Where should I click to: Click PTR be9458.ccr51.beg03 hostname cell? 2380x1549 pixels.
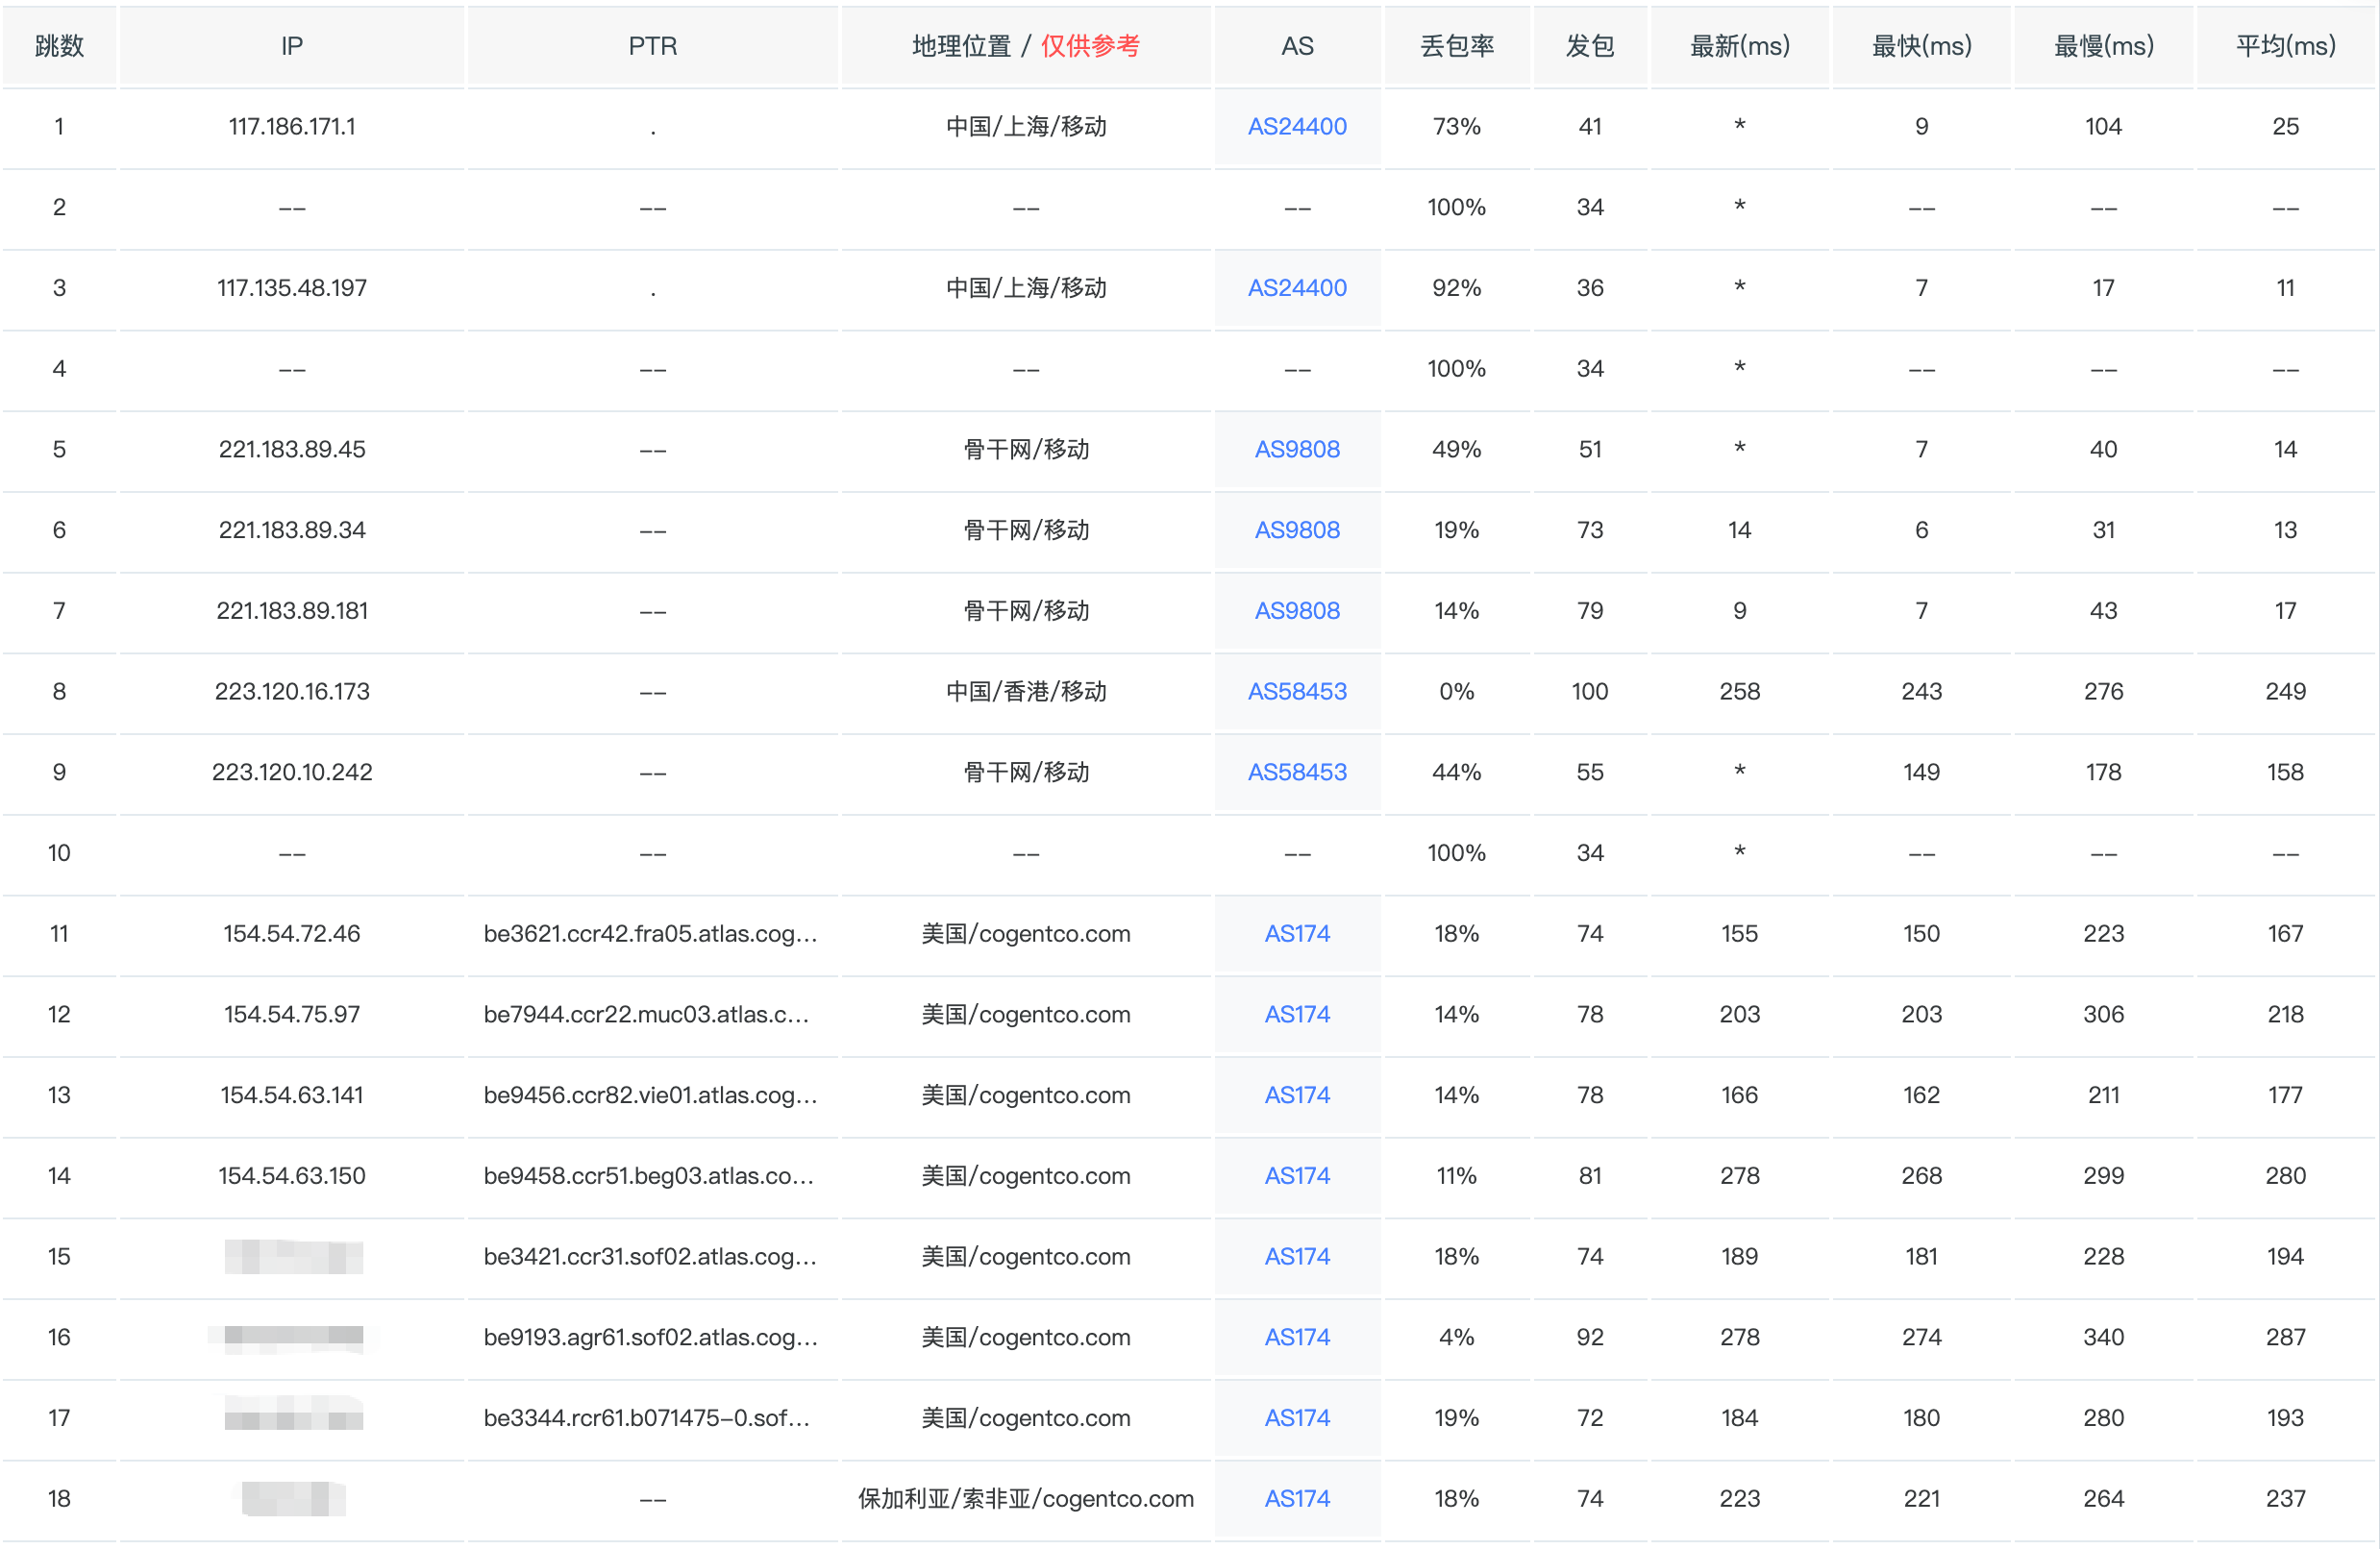pos(648,1176)
